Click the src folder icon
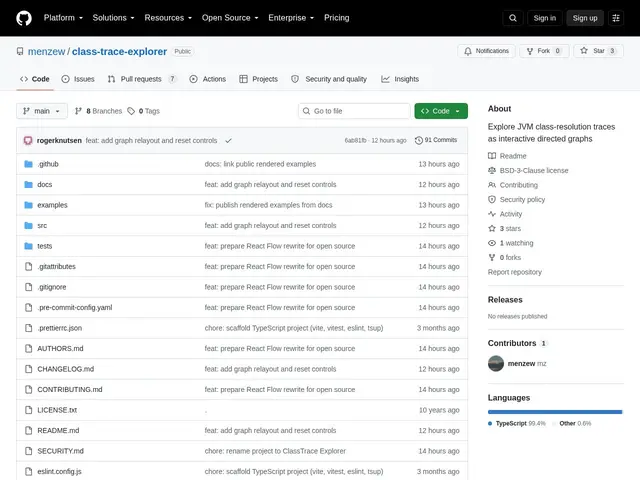 pos(28,225)
